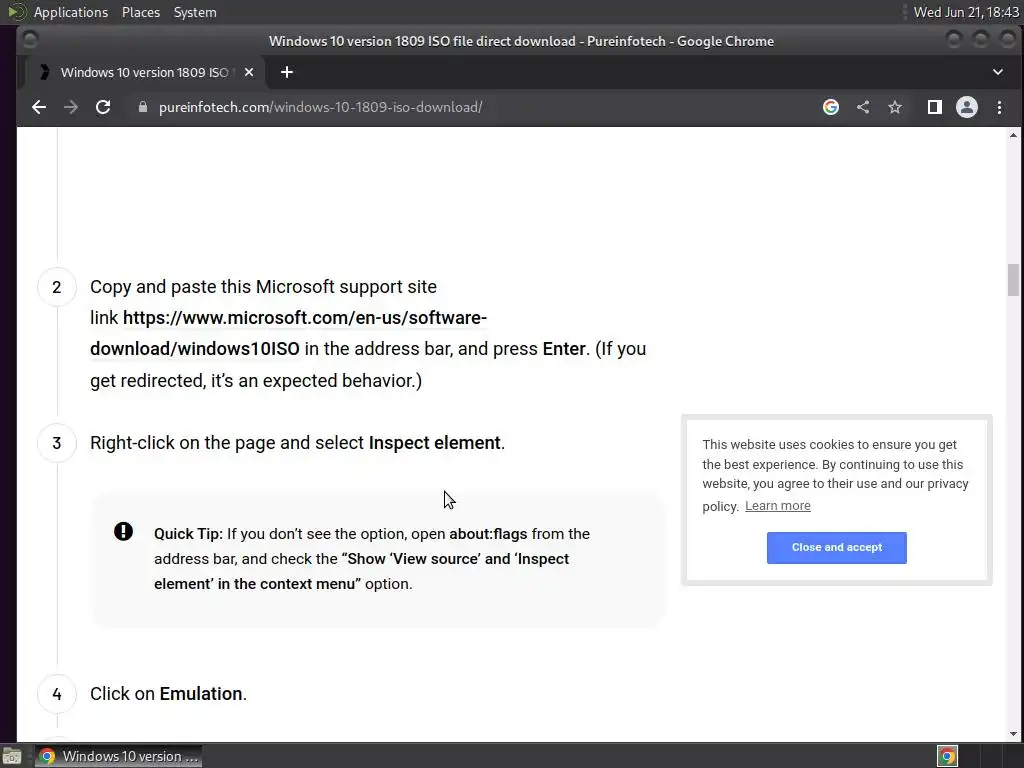The height and width of the screenshot is (768, 1024).
Task: Bookmark this tab with the star icon
Action: click(895, 107)
